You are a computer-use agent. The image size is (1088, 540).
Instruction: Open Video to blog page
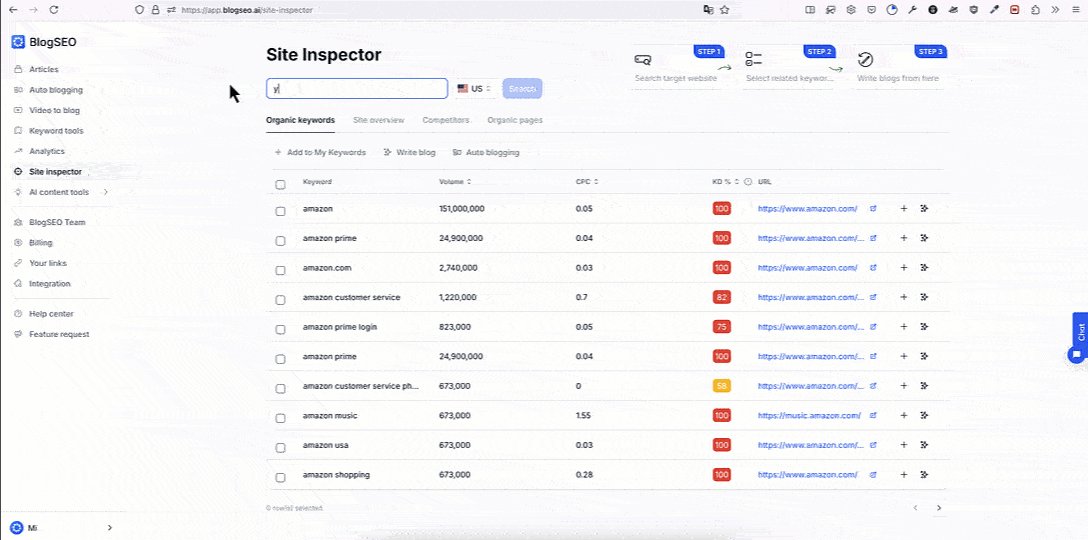[54, 110]
